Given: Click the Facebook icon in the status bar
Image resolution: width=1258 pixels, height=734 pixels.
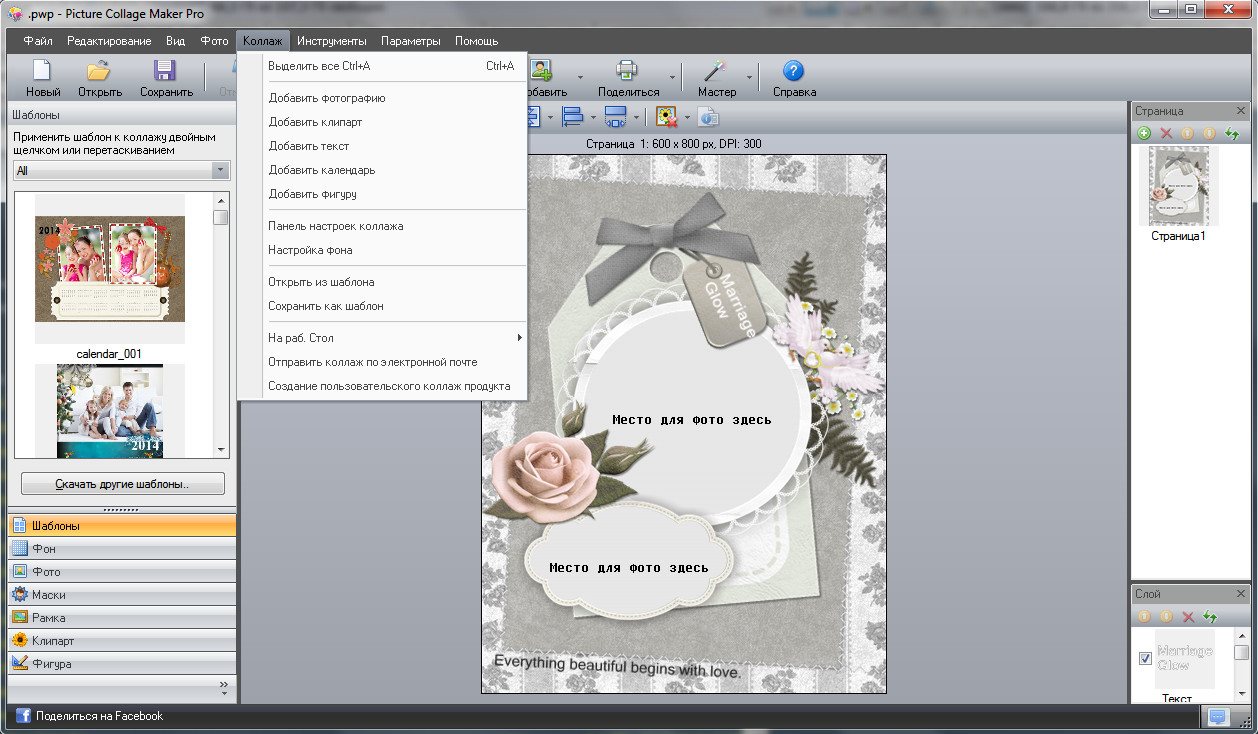Looking at the screenshot, I should point(22,716).
